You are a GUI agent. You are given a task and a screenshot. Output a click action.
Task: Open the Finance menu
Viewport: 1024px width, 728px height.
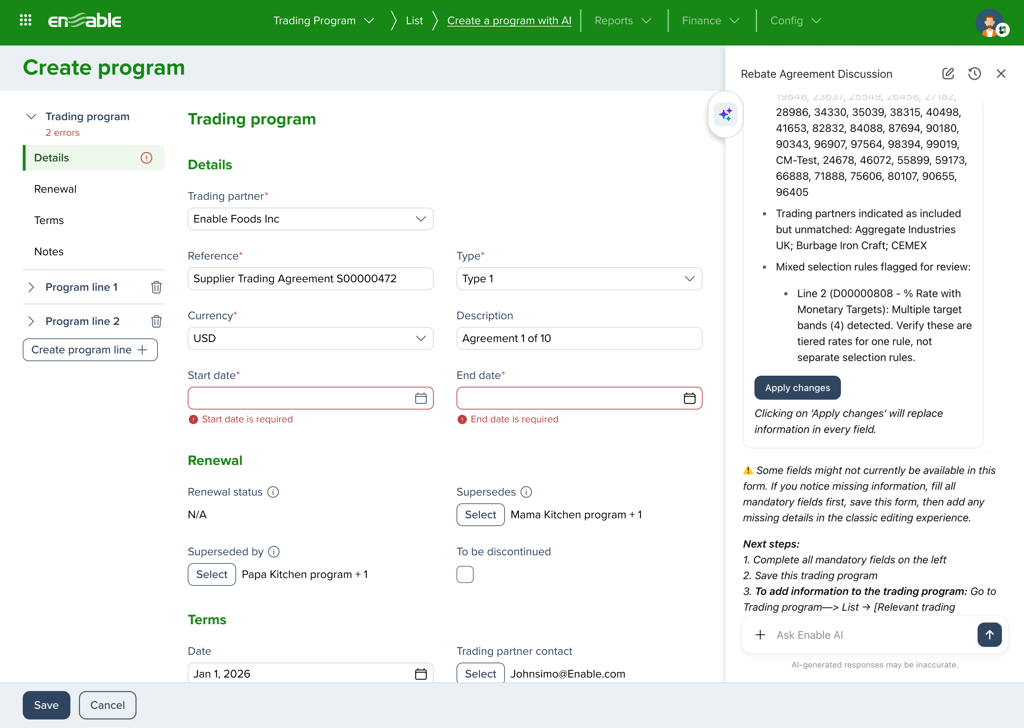point(710,21)
